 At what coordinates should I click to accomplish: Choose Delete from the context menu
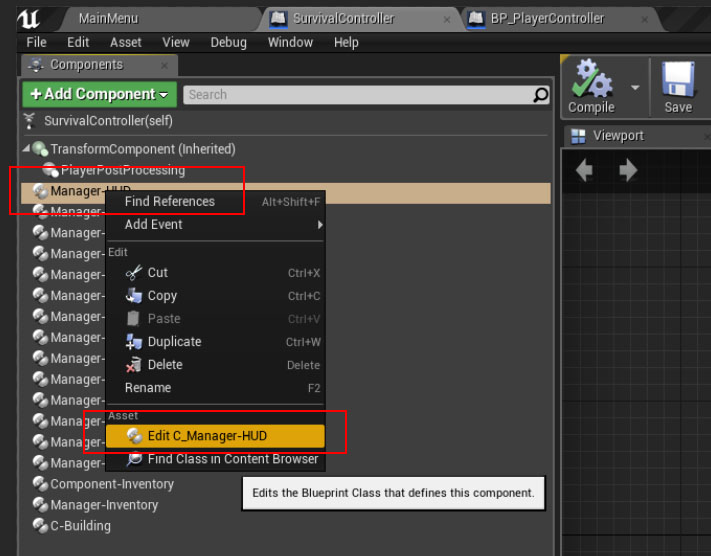pos(165,364)
